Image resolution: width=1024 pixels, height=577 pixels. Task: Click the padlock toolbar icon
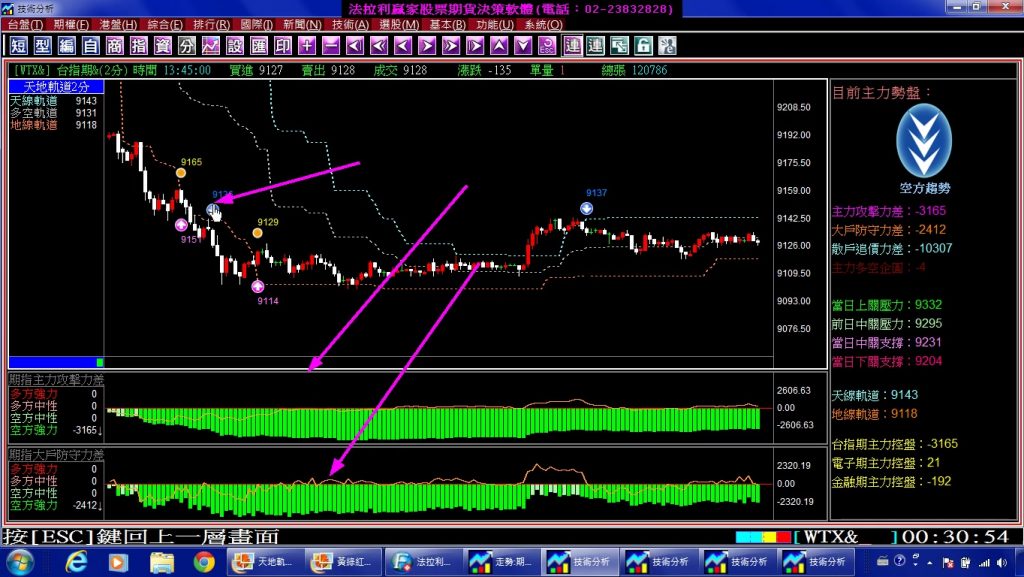click(x=643, y=45)
